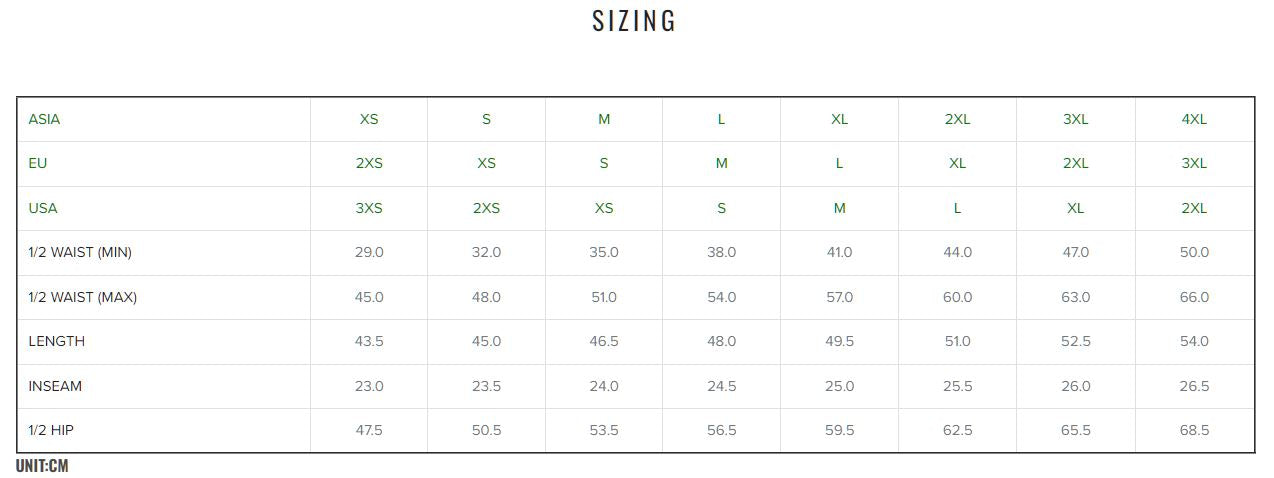This screenshot has width=1274, height=478.
Task: Select the 66.0 waist maximum value
Action: coord(1194,297)
